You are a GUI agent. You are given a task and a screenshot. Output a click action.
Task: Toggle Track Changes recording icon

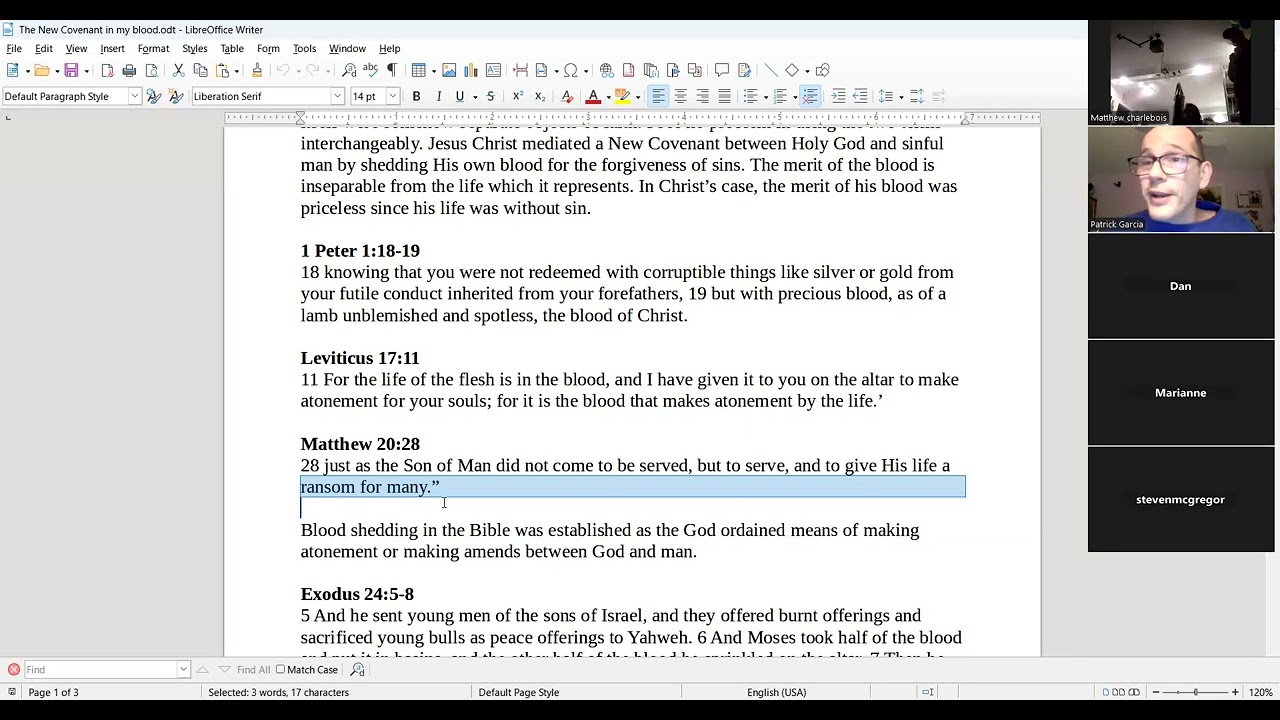point(744,70)
